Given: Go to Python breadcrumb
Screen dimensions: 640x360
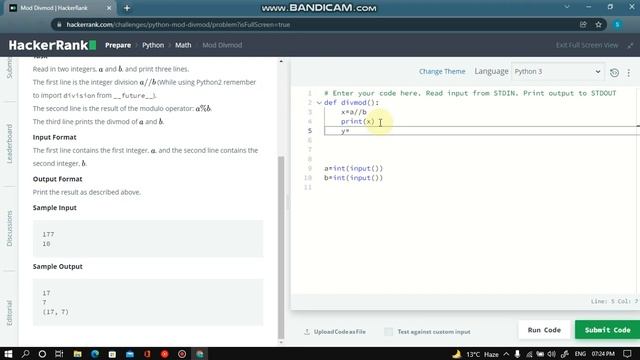Looking at the screenshot, I should point(153,45).
